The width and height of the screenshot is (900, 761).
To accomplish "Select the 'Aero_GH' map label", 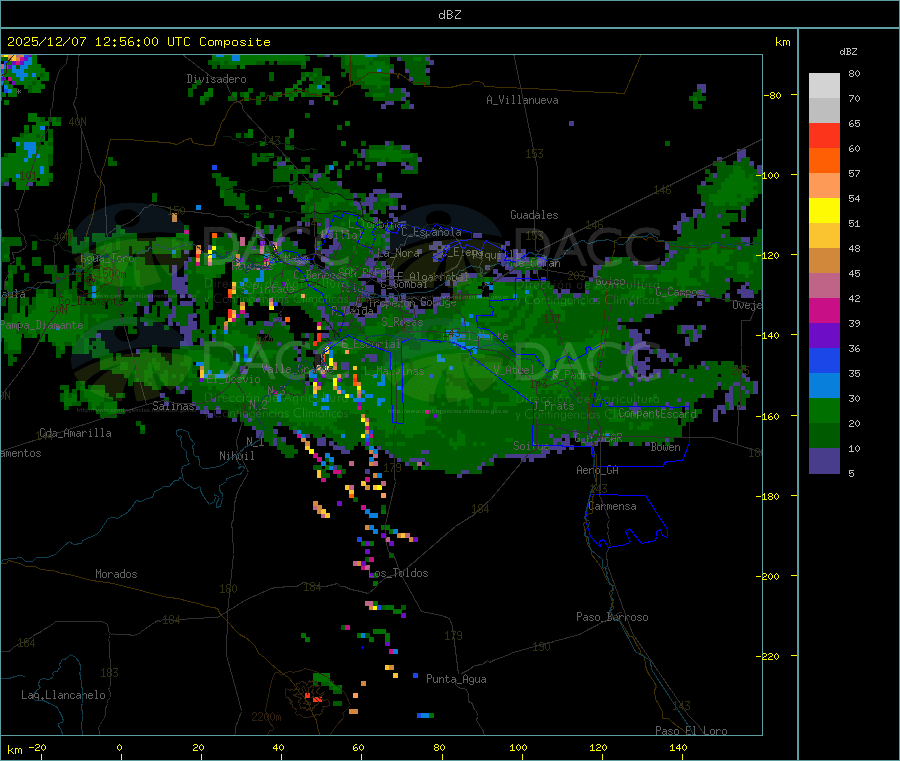I will (x=598, y=470).
